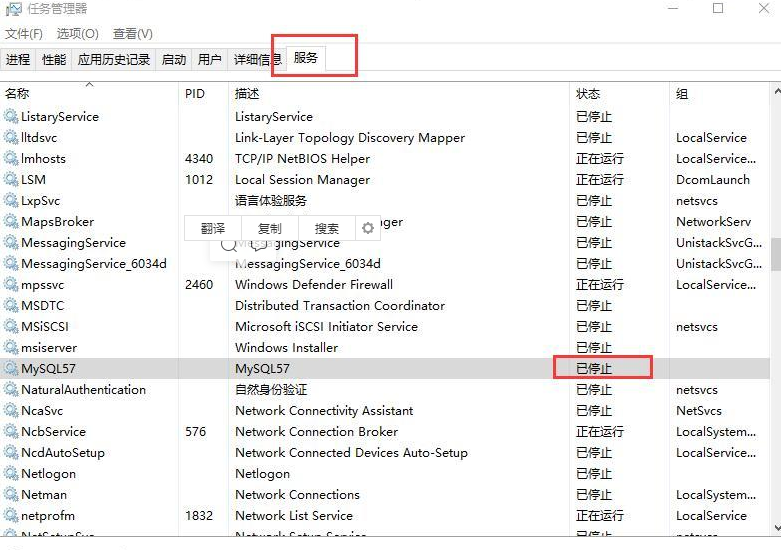Viewport: 781px width, 550px height.
Task: Click the MySQL57 service icon
Action: [11, 369]
